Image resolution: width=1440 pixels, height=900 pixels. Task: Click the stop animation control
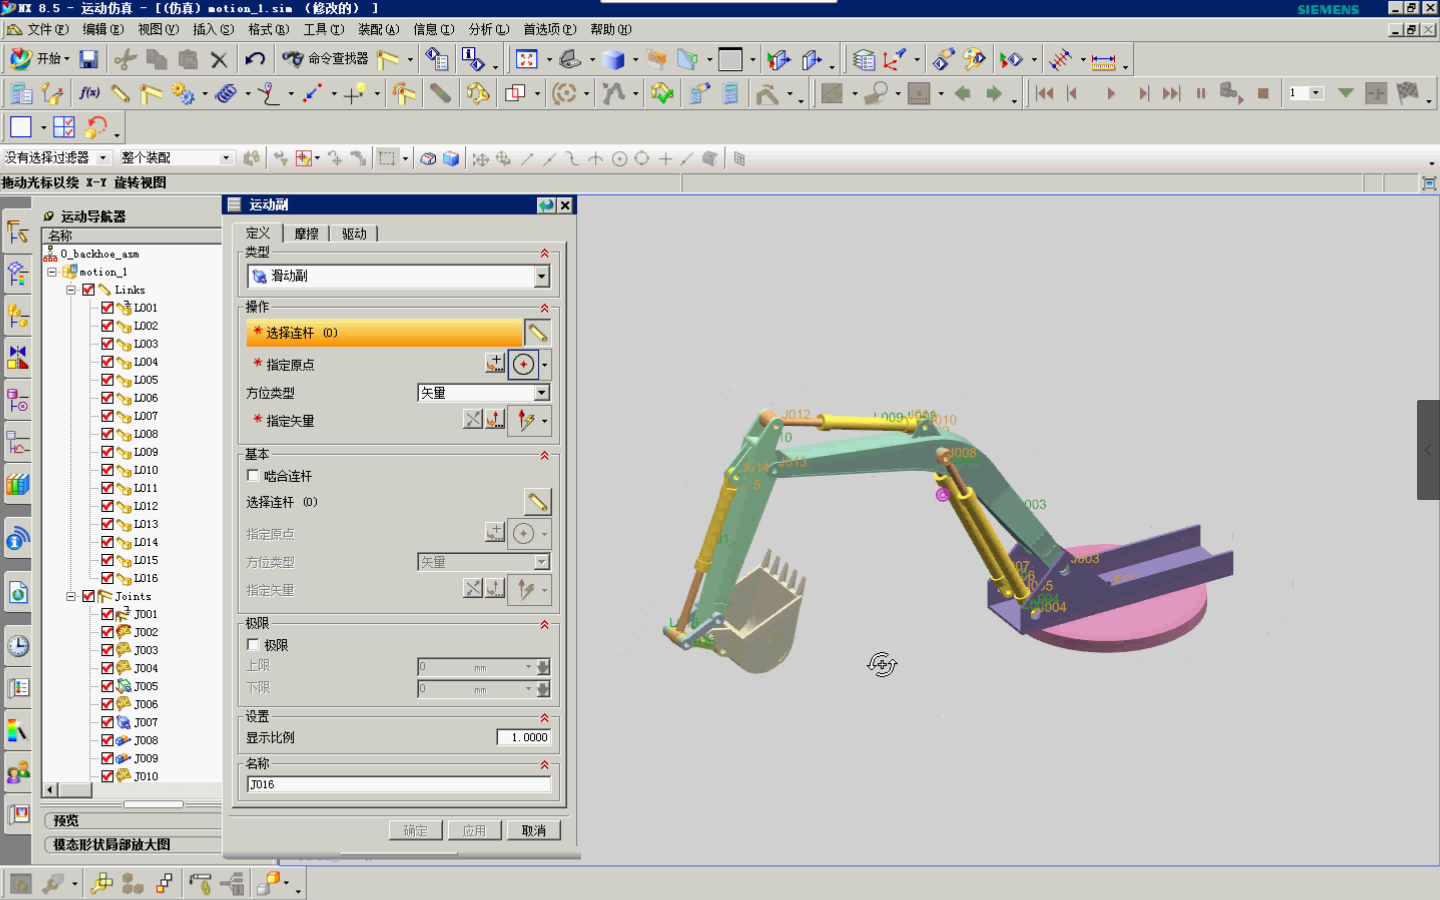[1263, 93]
